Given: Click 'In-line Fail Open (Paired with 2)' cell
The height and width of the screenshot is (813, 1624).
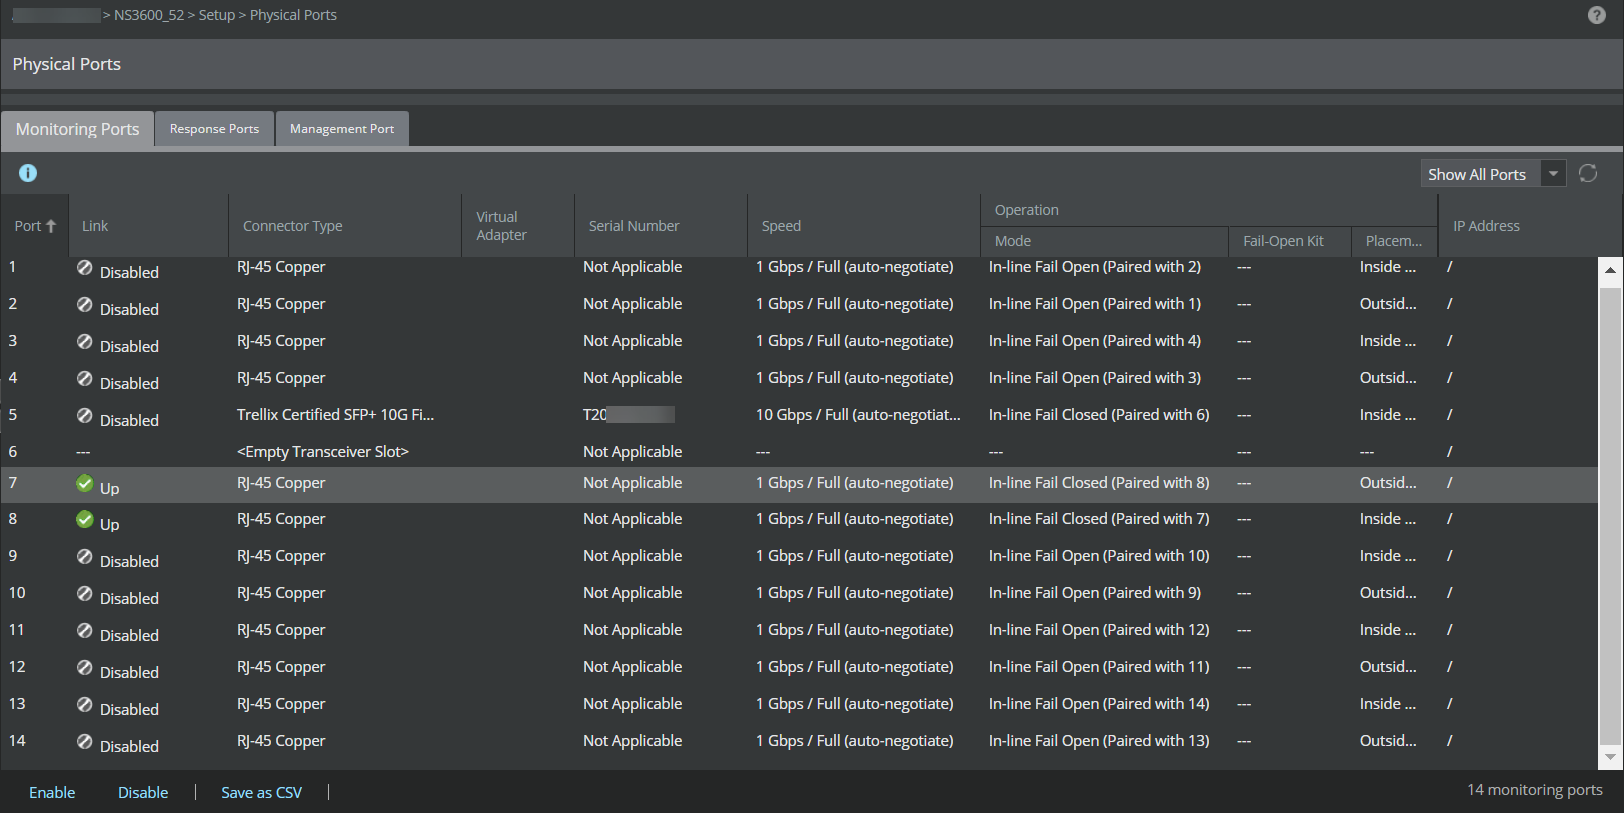Looking at the screenshot, I should click(x=1095, y=267).
